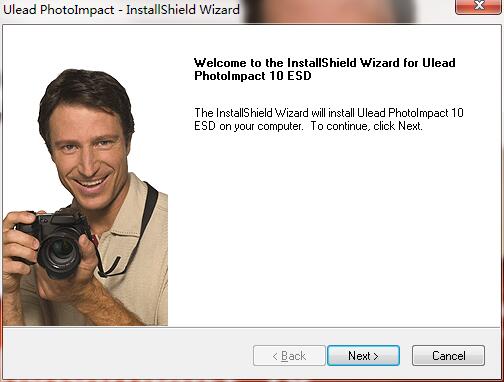Cancel the PhotoImpact installation

point(448,356)
